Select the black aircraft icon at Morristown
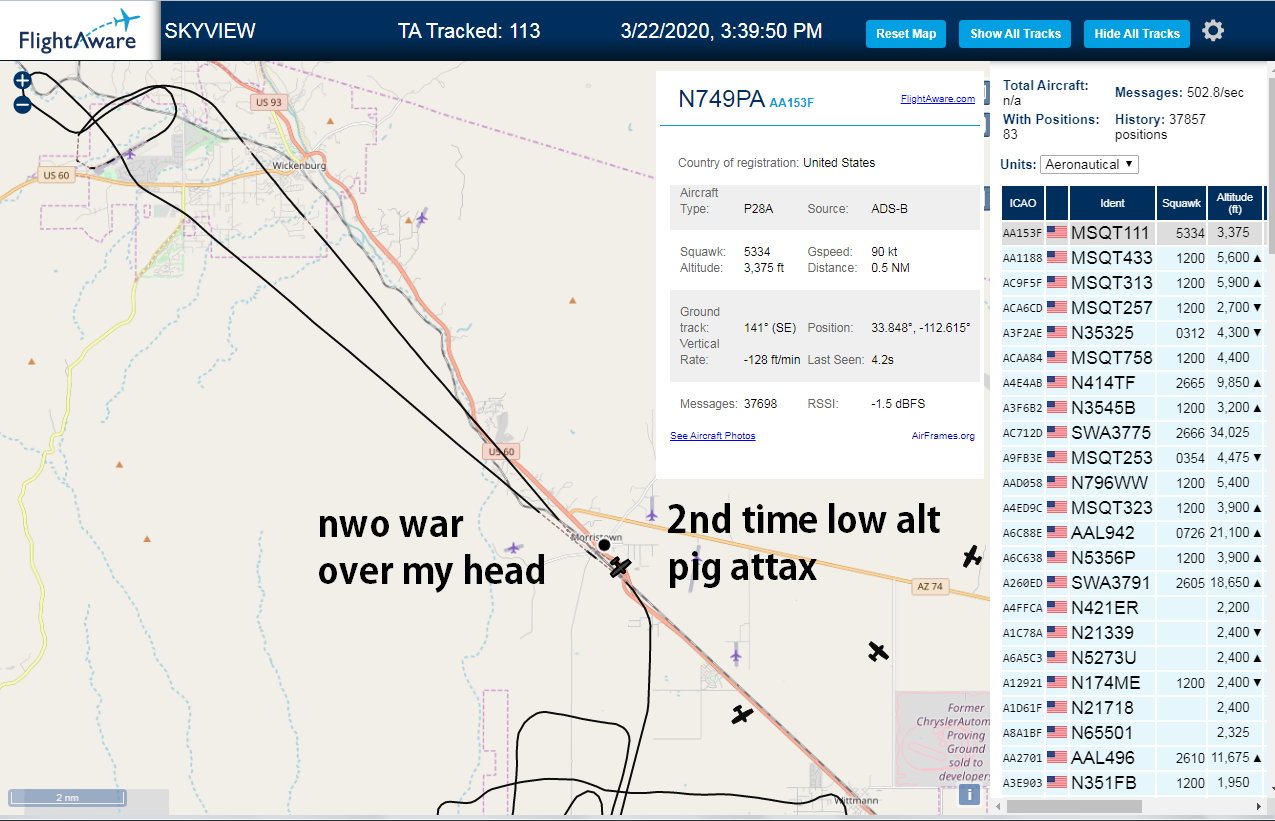The height and width of the screenshot is (821, 1275). (x=620, y=567)
